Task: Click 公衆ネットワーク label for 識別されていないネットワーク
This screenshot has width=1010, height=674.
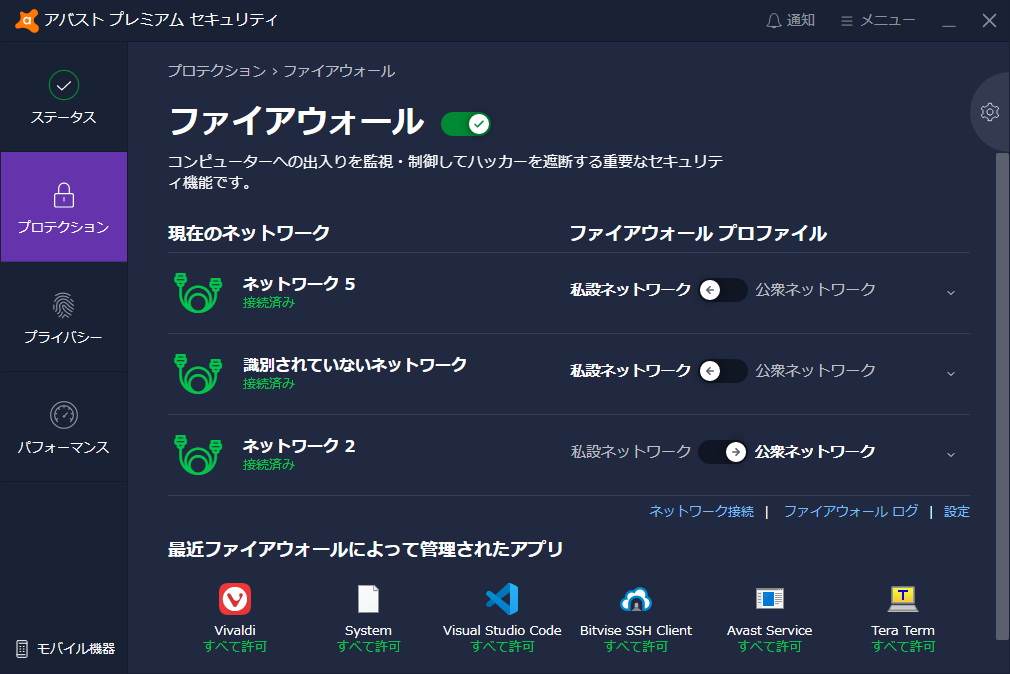Action: pyautogui.click(x=815, y=371)
